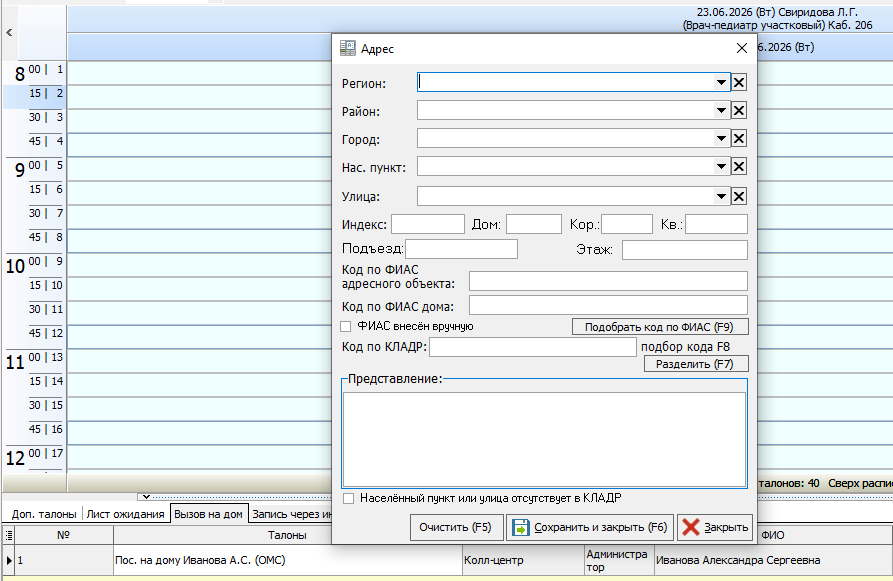
Task: Click Сохранить и закрыть (F6) button
Action: (x=590, y=527)
